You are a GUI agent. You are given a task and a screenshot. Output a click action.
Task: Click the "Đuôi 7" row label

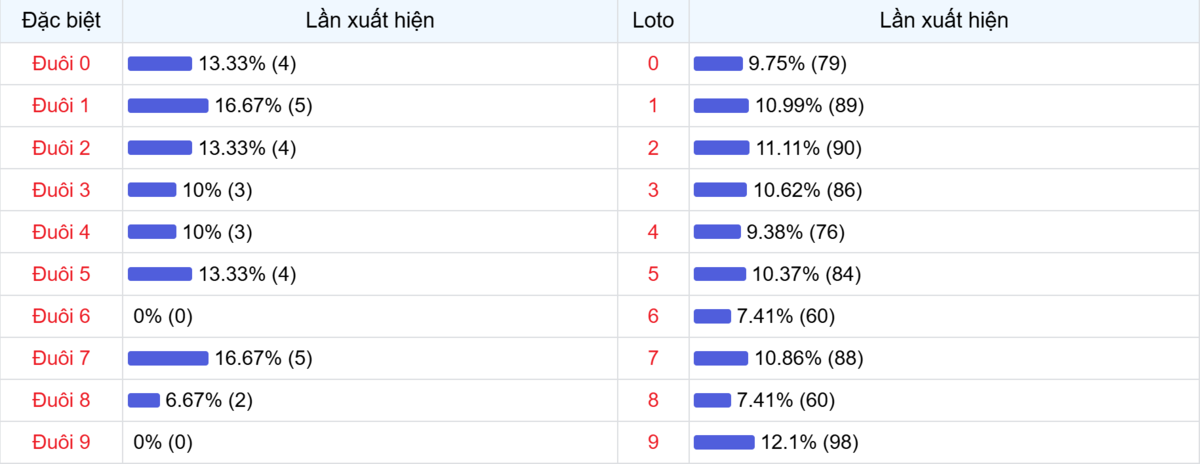pyautogui.click(x=61, y=358)
